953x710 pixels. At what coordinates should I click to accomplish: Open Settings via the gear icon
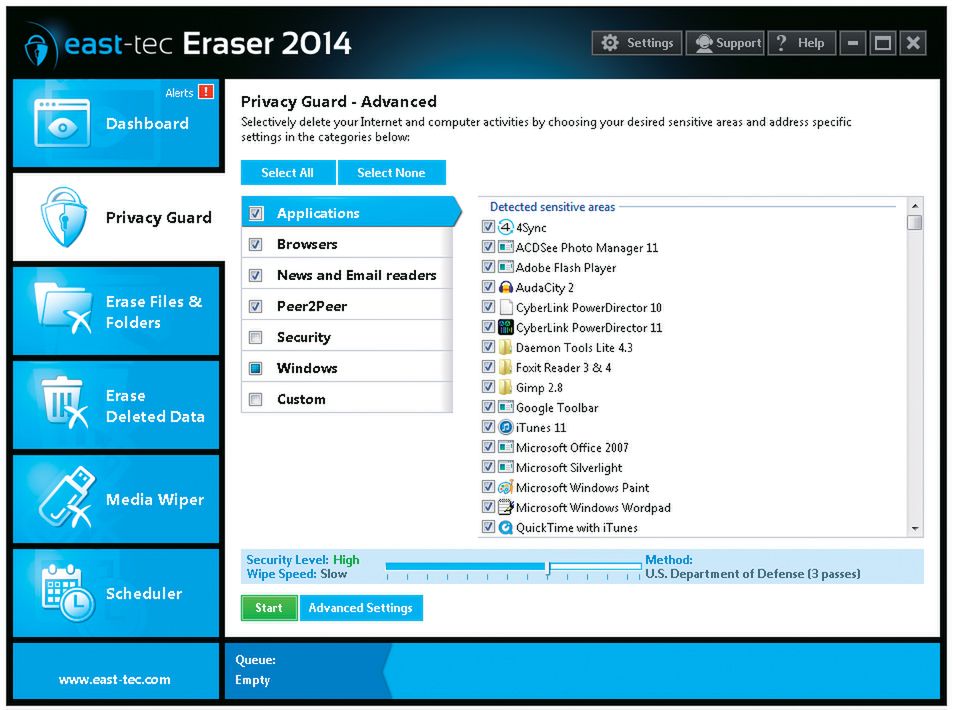coord(610,43)
